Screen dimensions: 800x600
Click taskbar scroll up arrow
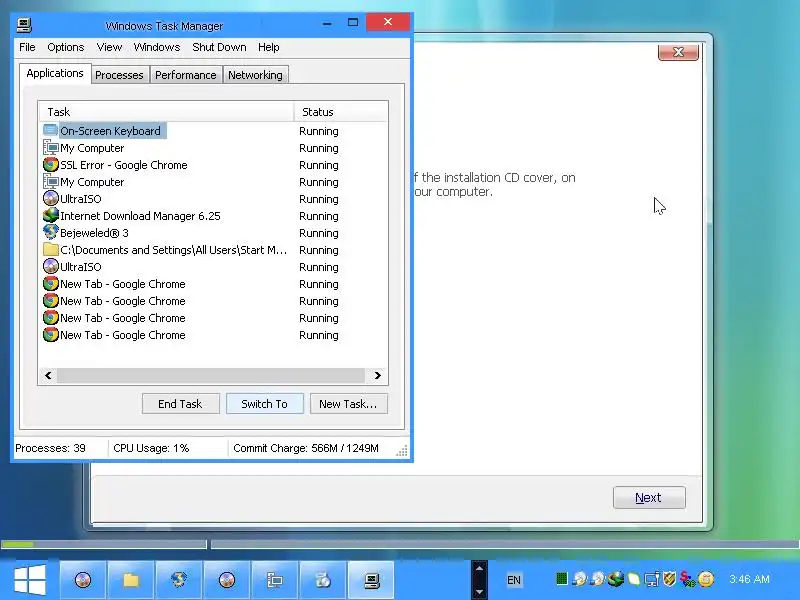tap(479, 568)
